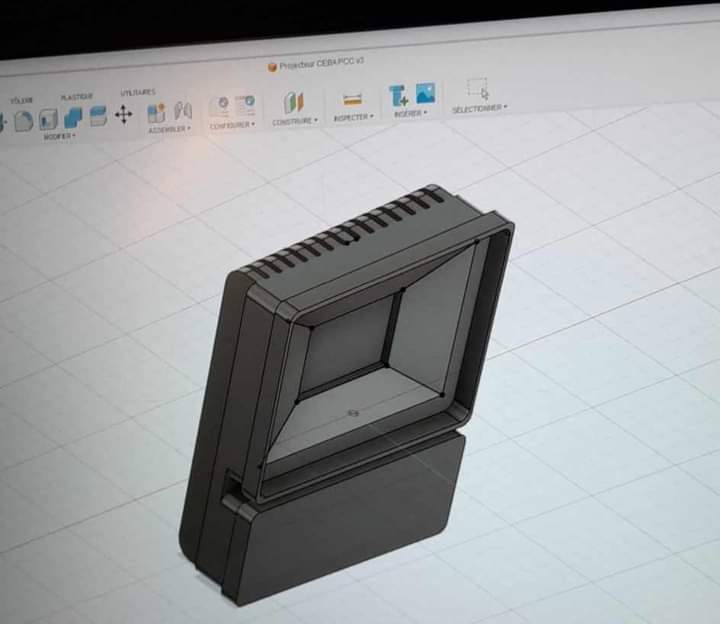Click the Projecteur document title
Viewport: 720px width, 624px height.
click(x=322, y=63)
